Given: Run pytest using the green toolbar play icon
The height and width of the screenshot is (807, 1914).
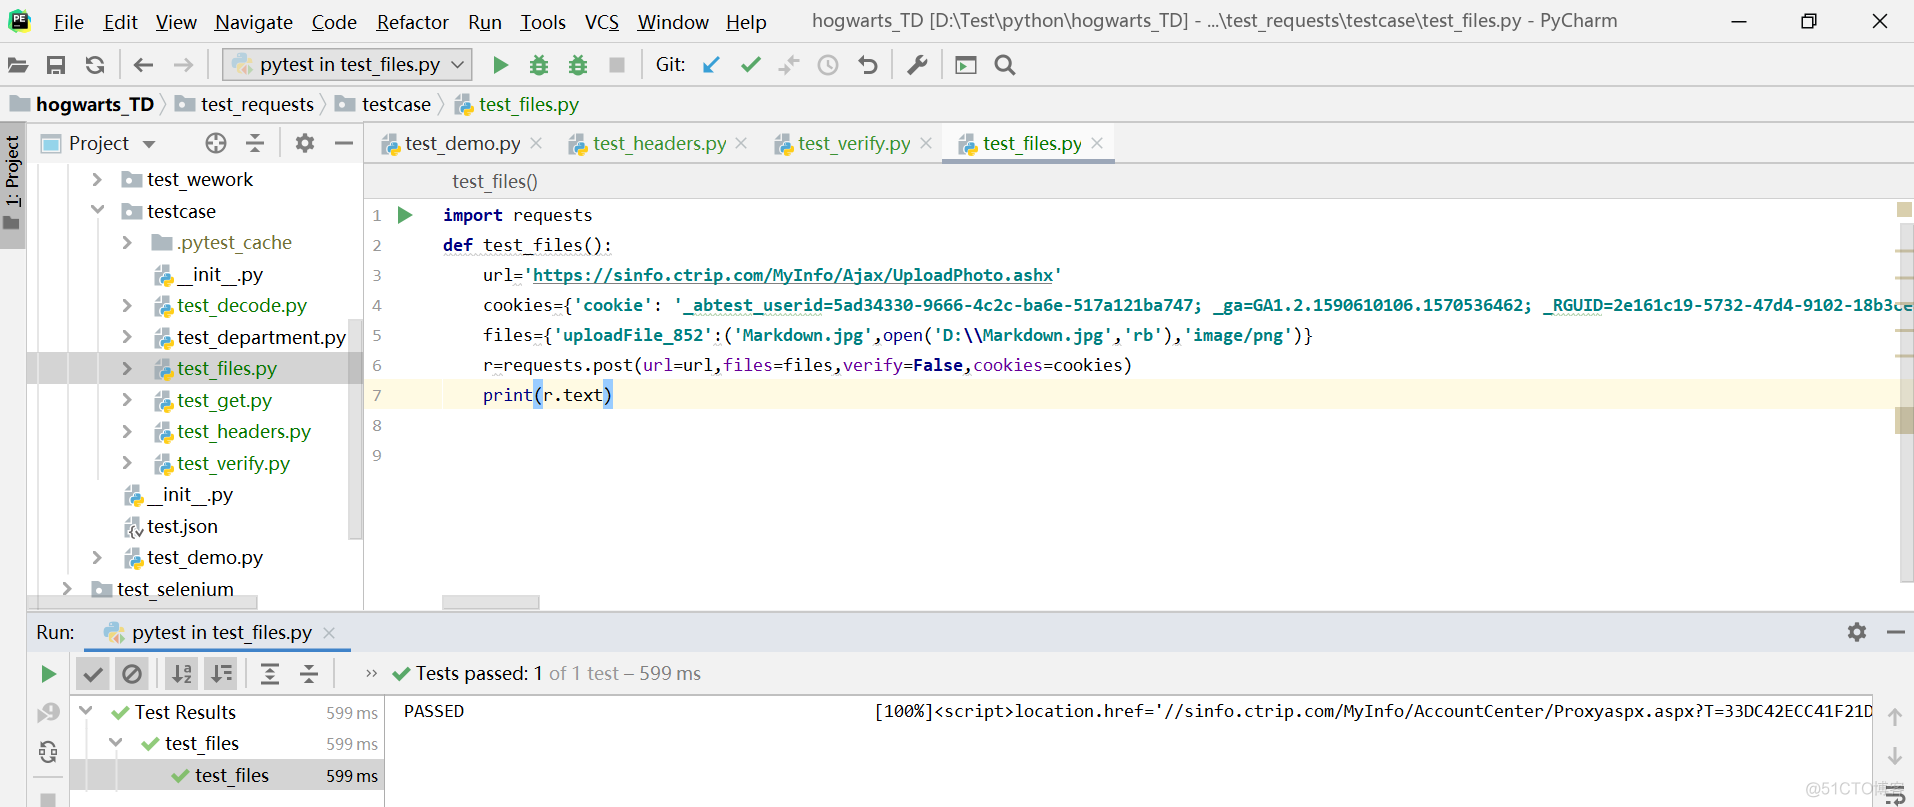Looking at the screenshot, I should (501, 65).
